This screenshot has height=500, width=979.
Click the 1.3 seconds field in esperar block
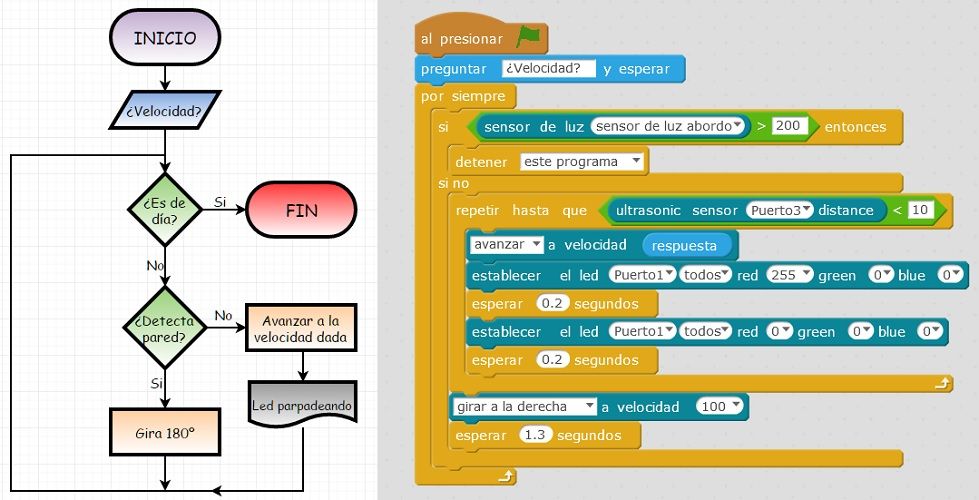tap(535, 435)
